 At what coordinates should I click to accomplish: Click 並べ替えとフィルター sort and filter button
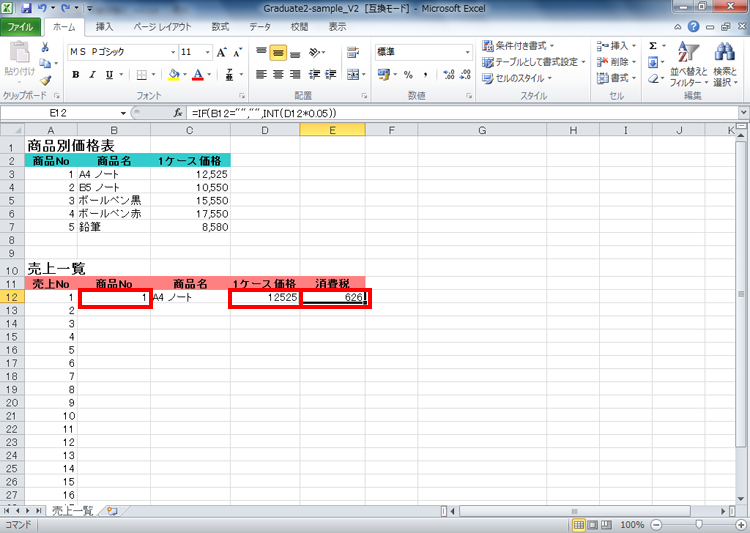point(689,64)
